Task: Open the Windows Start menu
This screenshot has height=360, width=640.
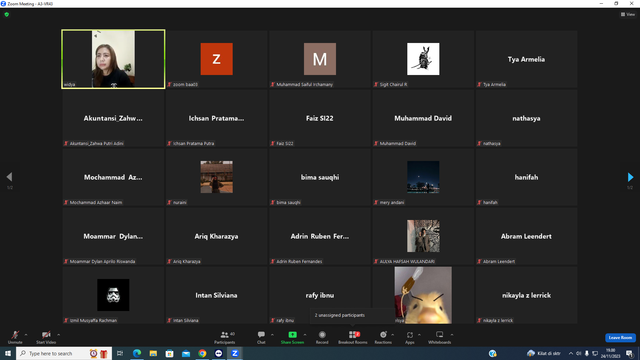Action: [8, 353]
